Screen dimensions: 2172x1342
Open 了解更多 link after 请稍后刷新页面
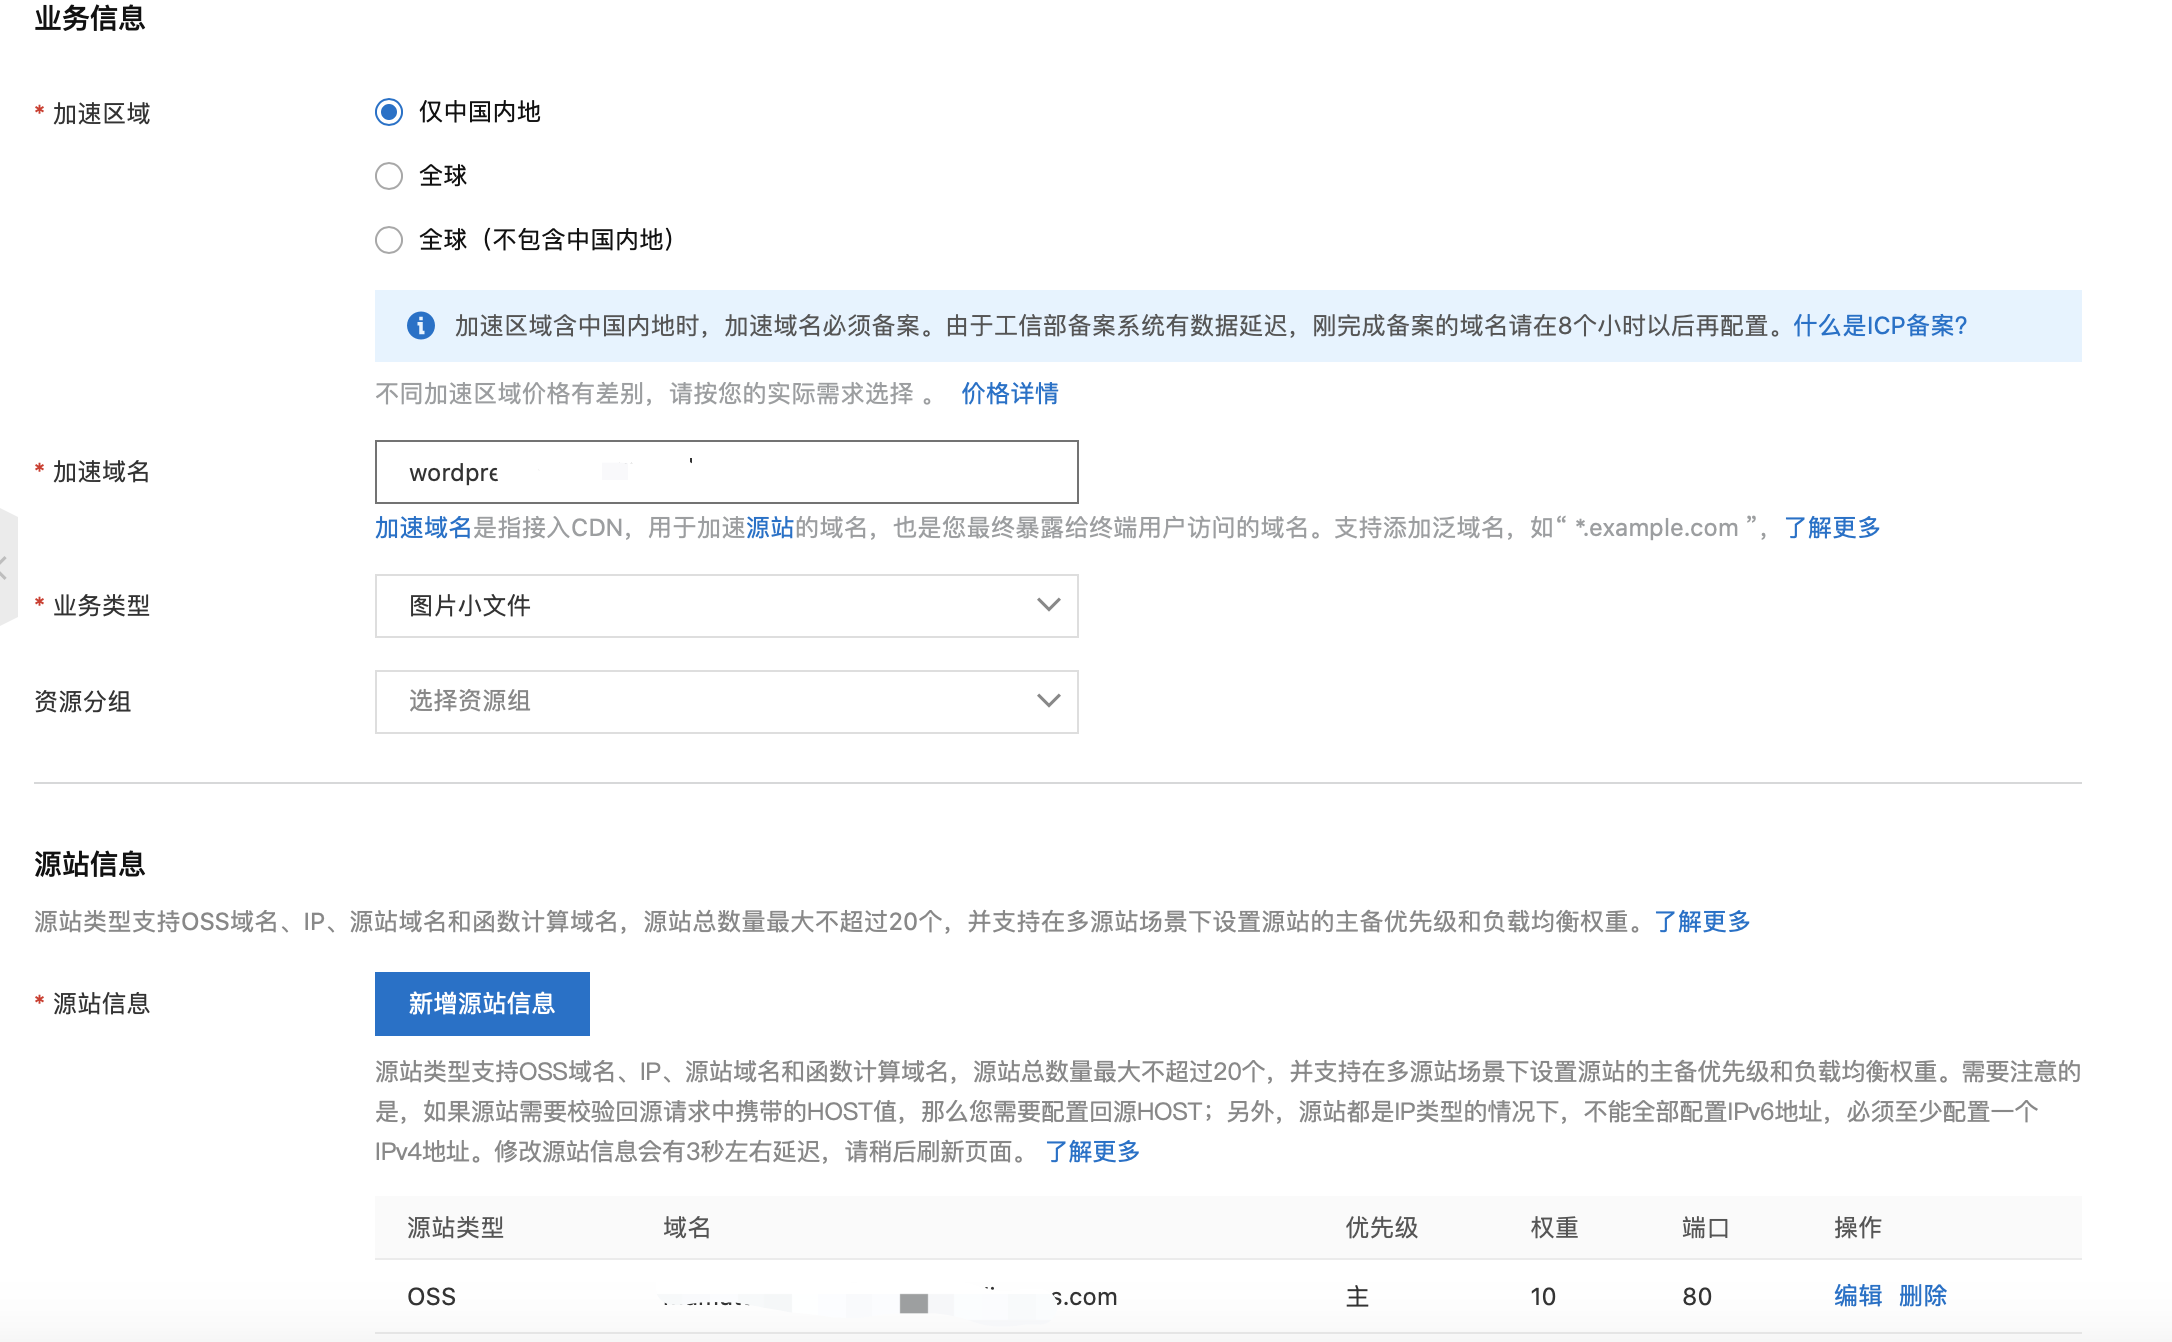click(1092, 1152)
